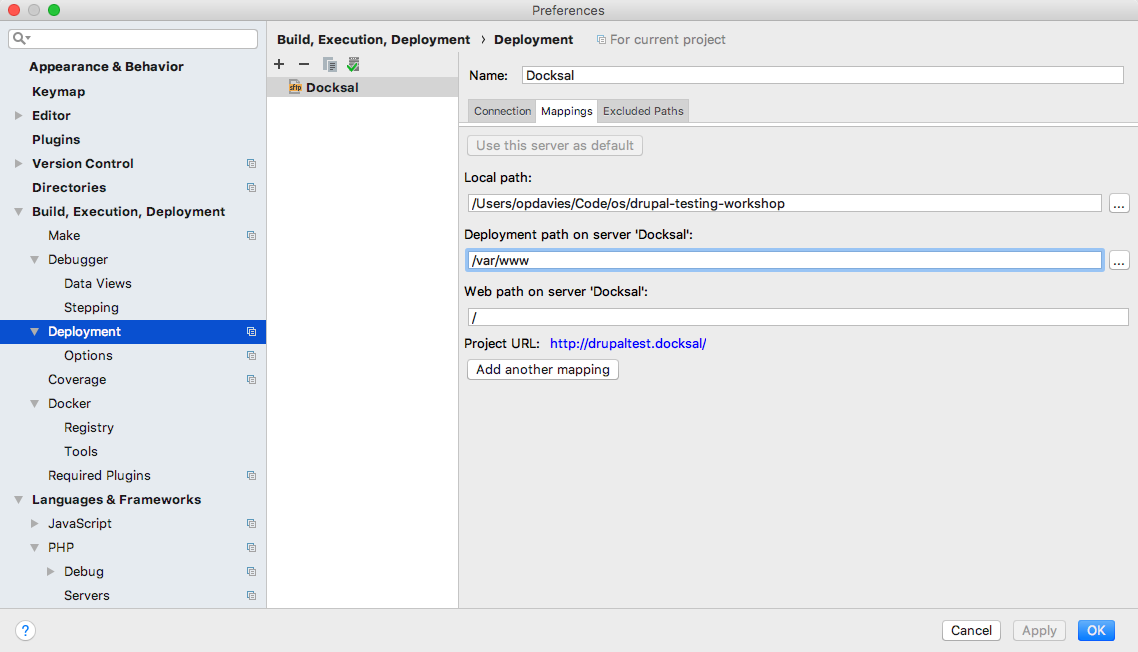The height and width of the screenshot is (652, 1138).
Task: Click the add server plus icon
Action: point(279,64)
